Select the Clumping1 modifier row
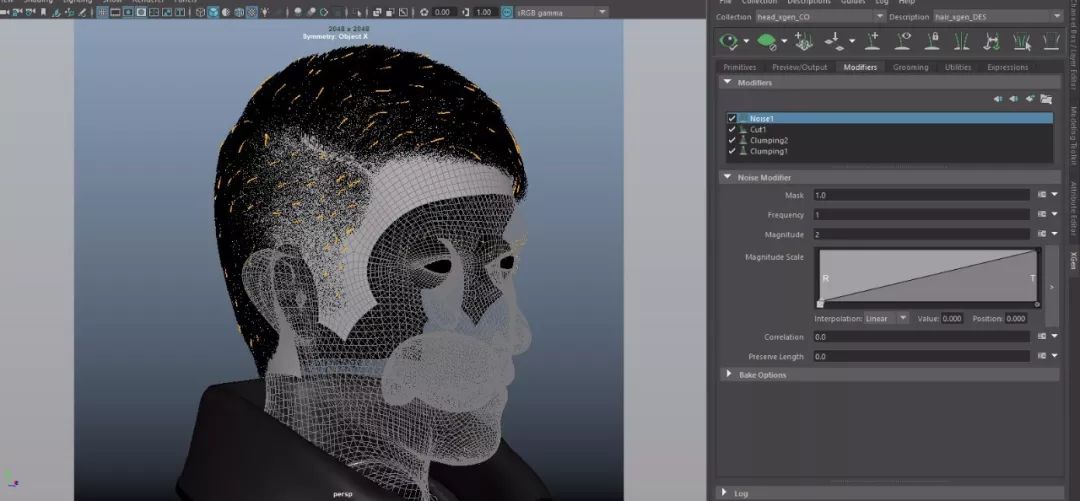1080x501 pixels. 889,151
